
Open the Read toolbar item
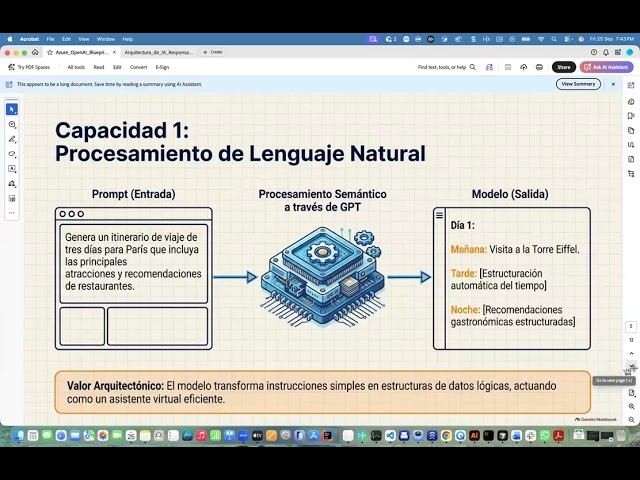pyautogui.click(x=99, y=67)
